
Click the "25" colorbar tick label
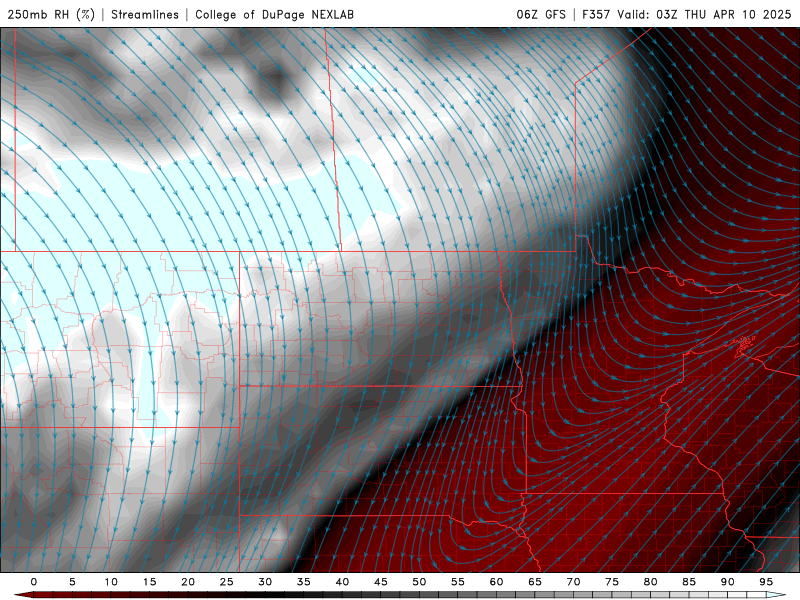(227, 582)
